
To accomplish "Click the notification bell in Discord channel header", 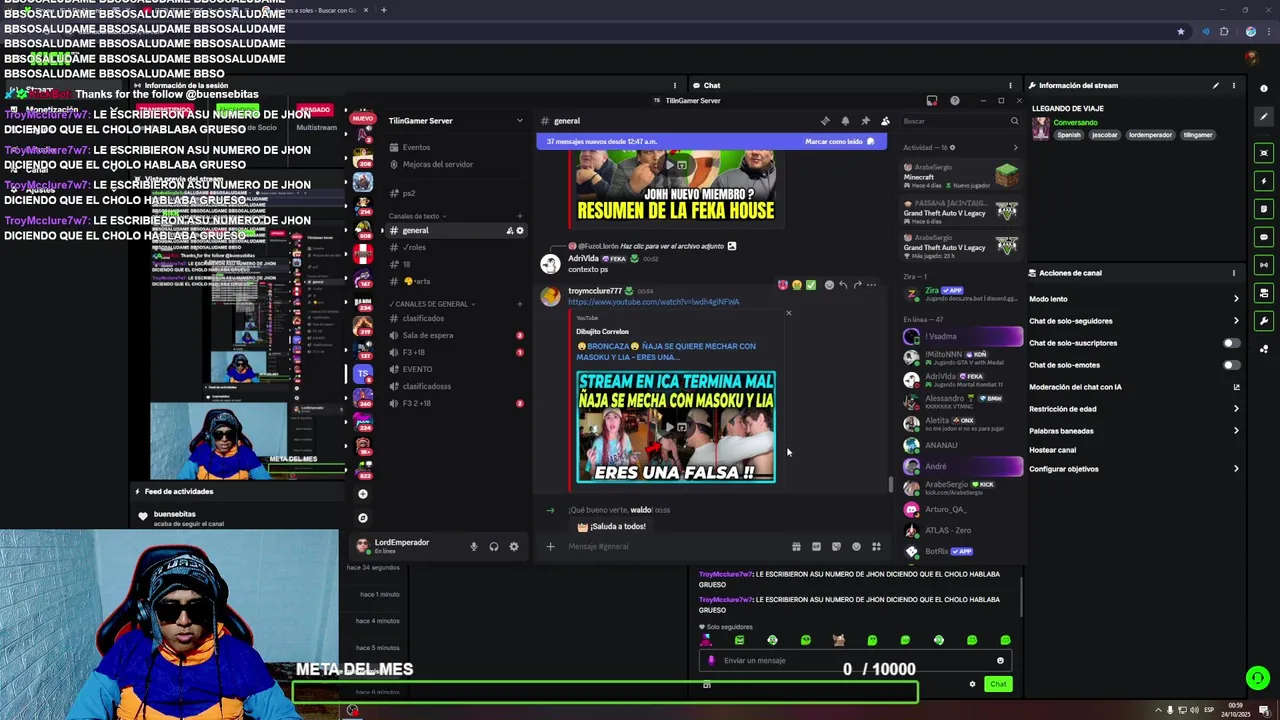I will [x=845, y=121].
